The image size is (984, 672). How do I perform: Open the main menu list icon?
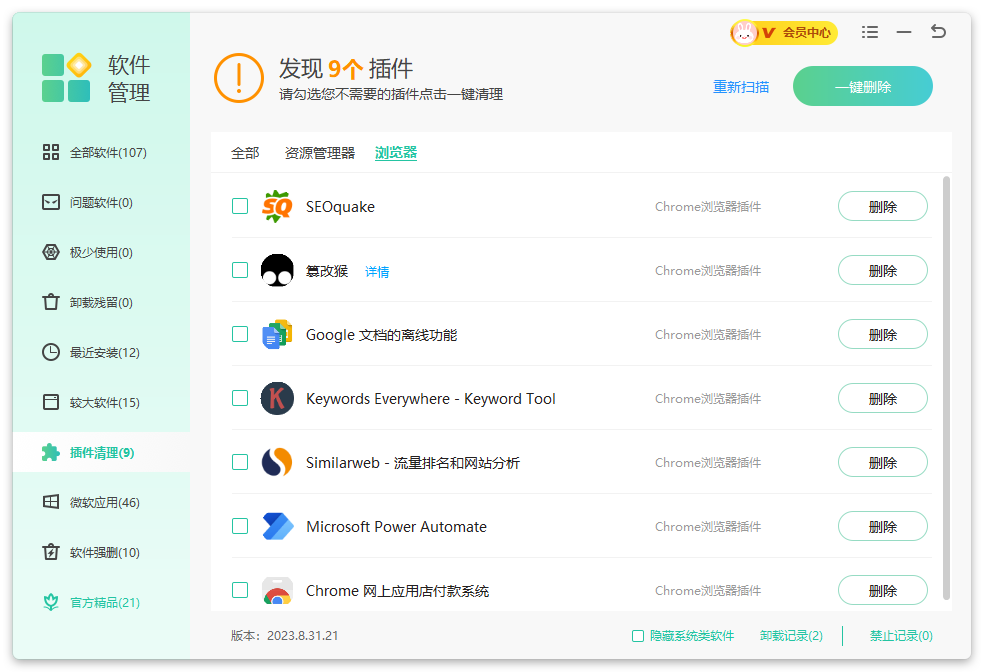pos(870,32)
